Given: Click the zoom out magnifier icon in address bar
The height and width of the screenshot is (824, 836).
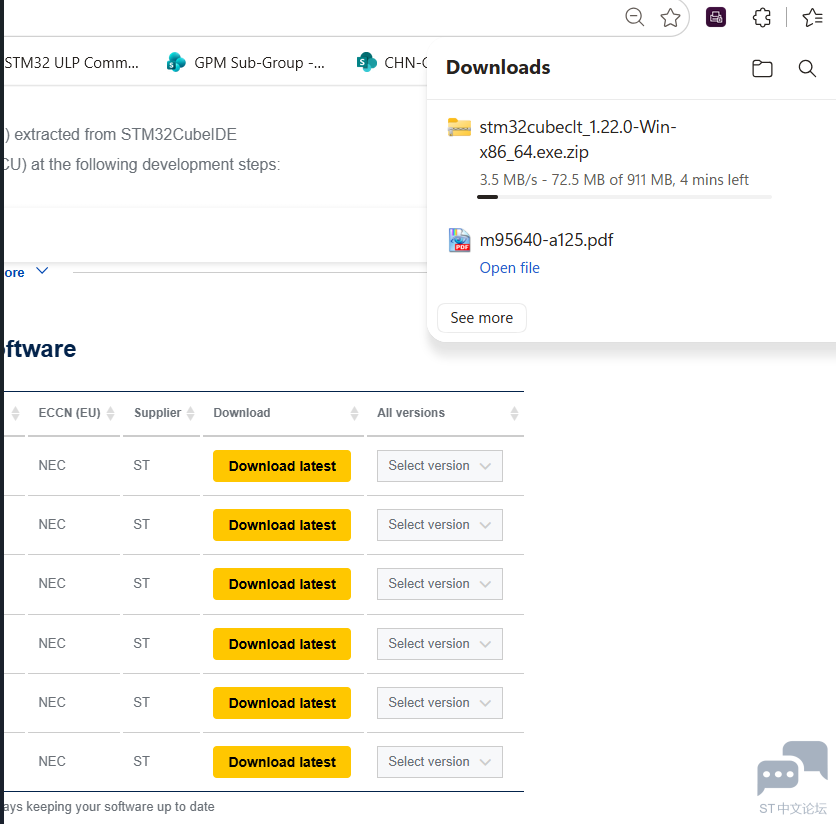Looking at the screenshot, I should [634, 17].
